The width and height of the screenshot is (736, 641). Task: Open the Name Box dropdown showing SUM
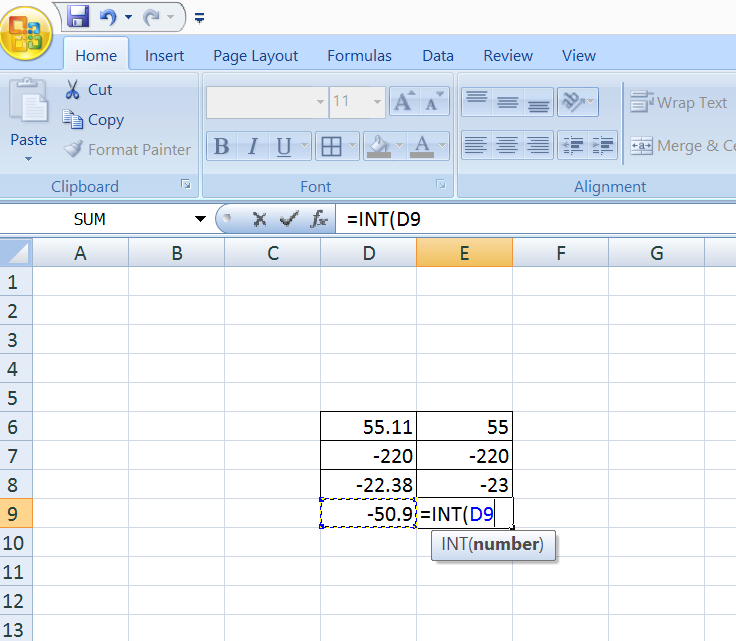[200, 219]
